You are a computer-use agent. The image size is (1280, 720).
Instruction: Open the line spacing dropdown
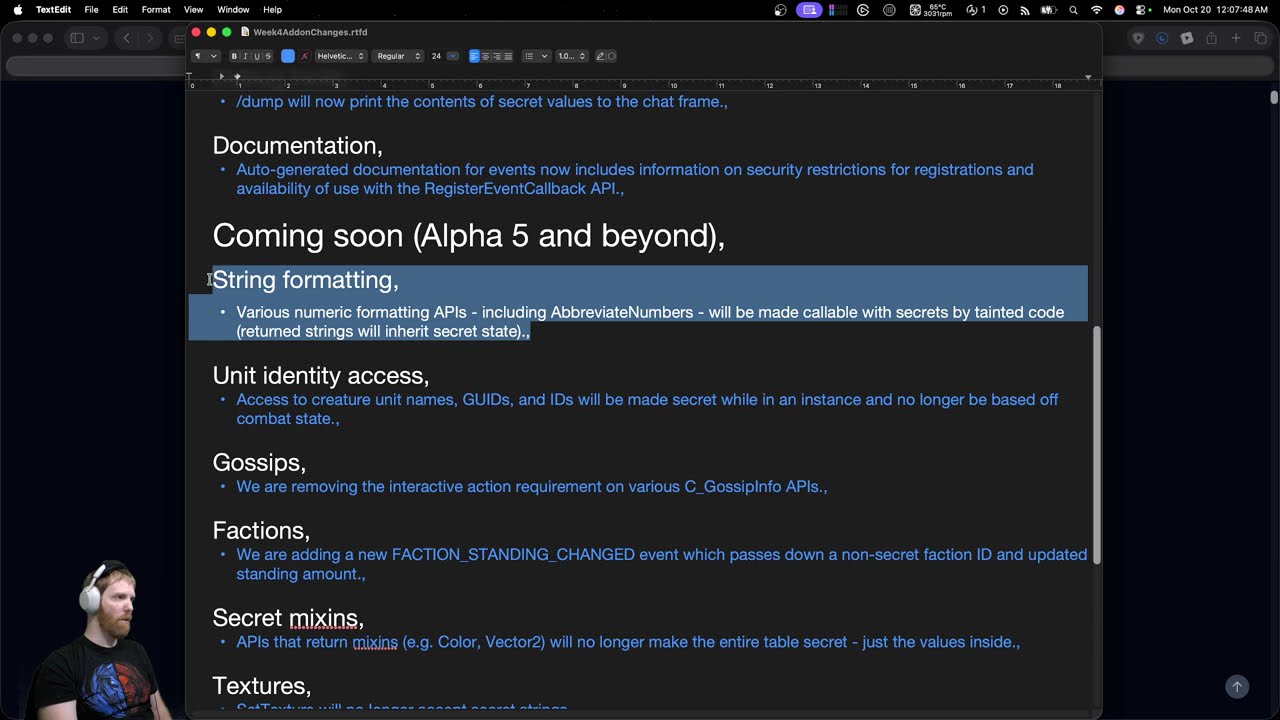pyautogui.click(x=571, y=56)
